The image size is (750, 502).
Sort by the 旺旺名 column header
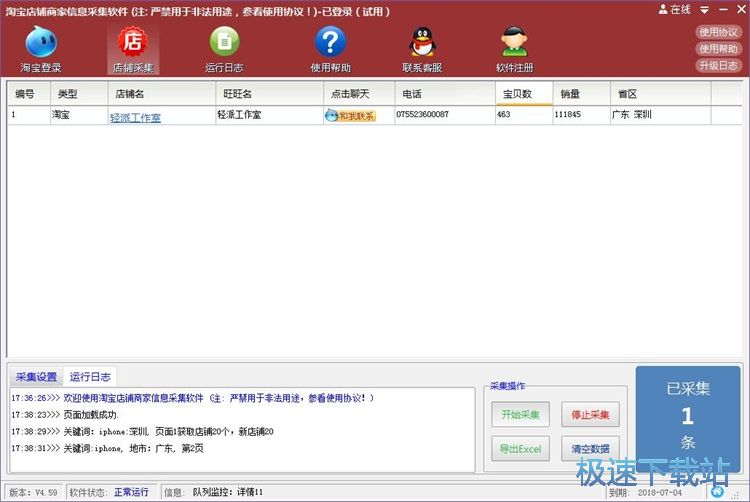270,94
